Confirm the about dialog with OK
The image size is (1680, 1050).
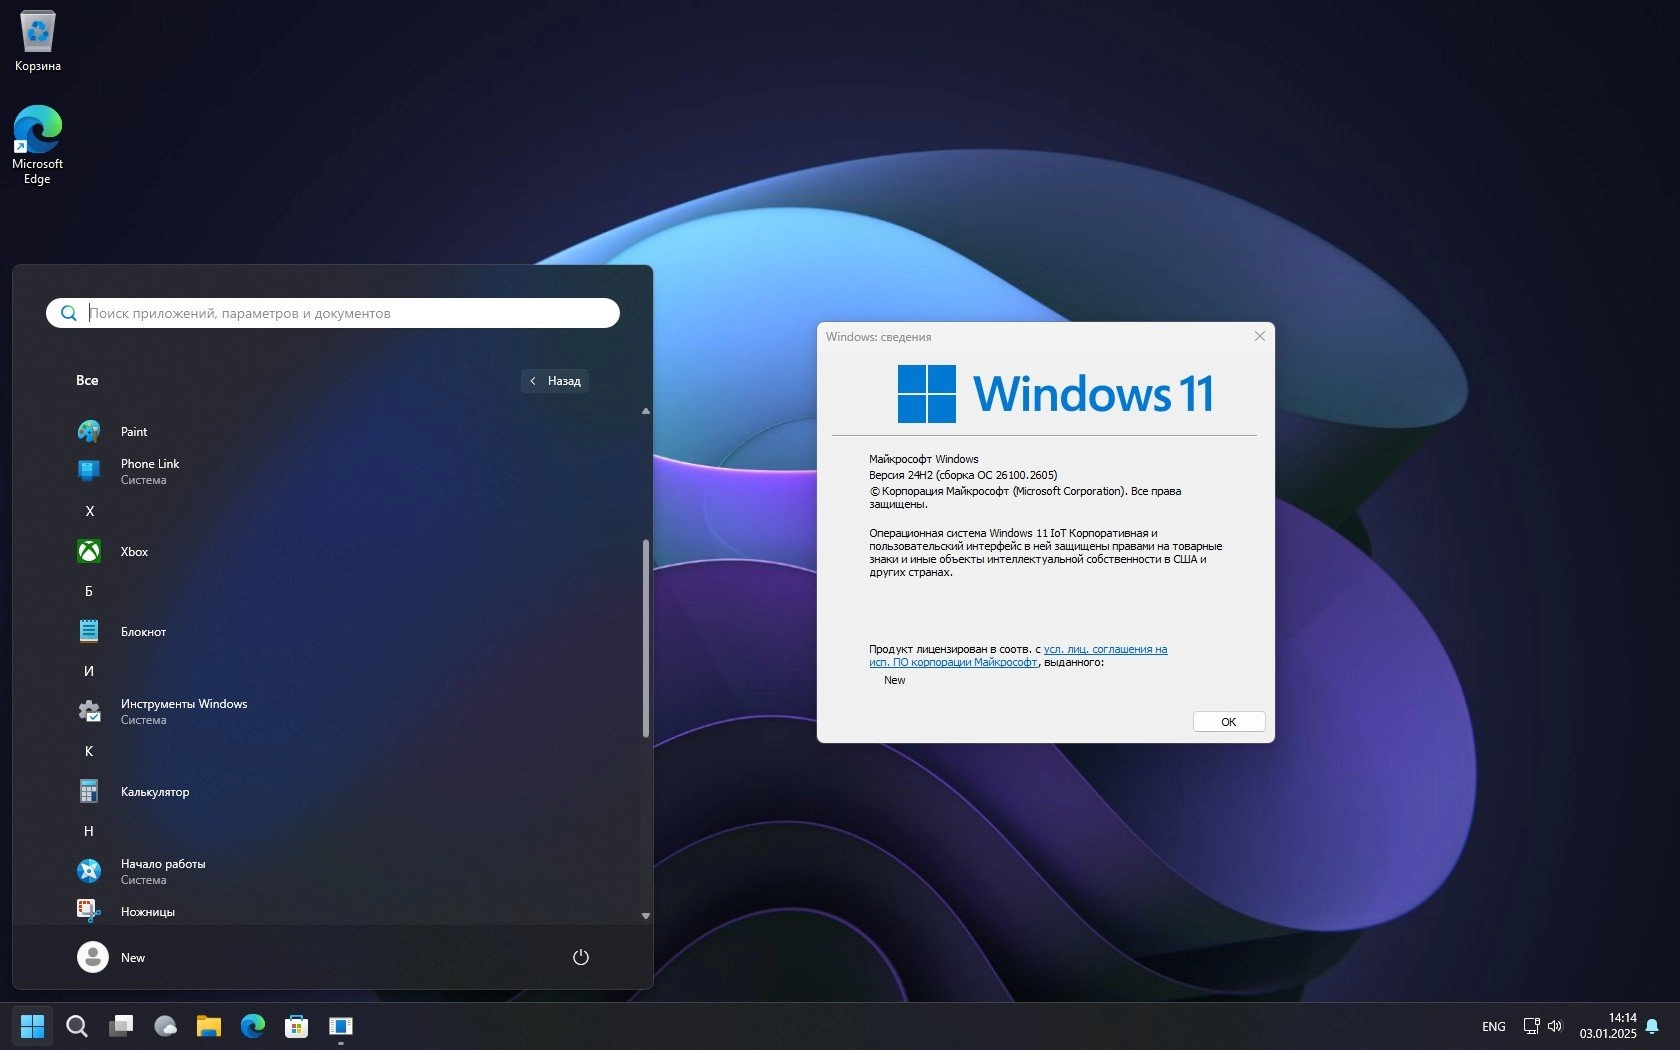click(x=1229, y=722)
